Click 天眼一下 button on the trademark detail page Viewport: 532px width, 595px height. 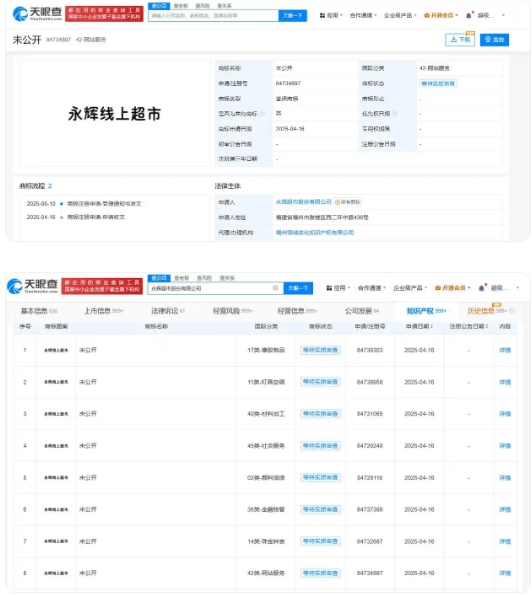click(x=293, y=16)
